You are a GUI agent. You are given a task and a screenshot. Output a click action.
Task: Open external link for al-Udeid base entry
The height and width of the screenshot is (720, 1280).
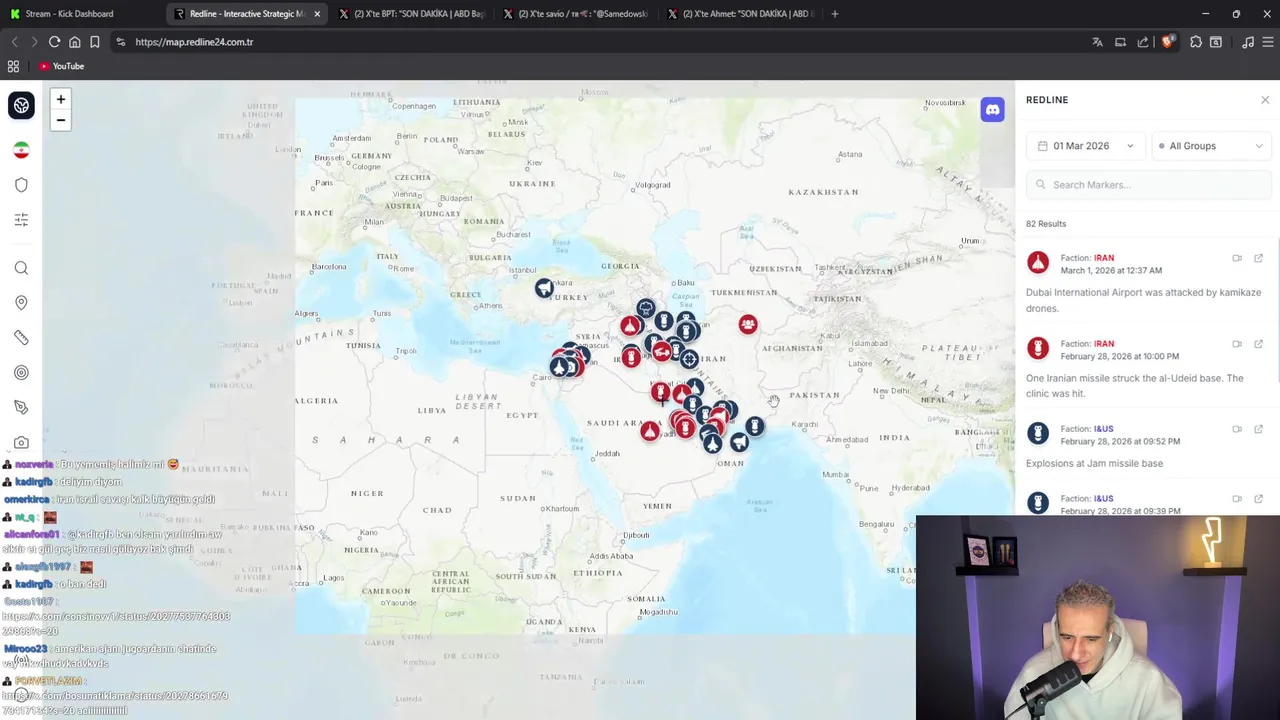tap(1258, 344)
